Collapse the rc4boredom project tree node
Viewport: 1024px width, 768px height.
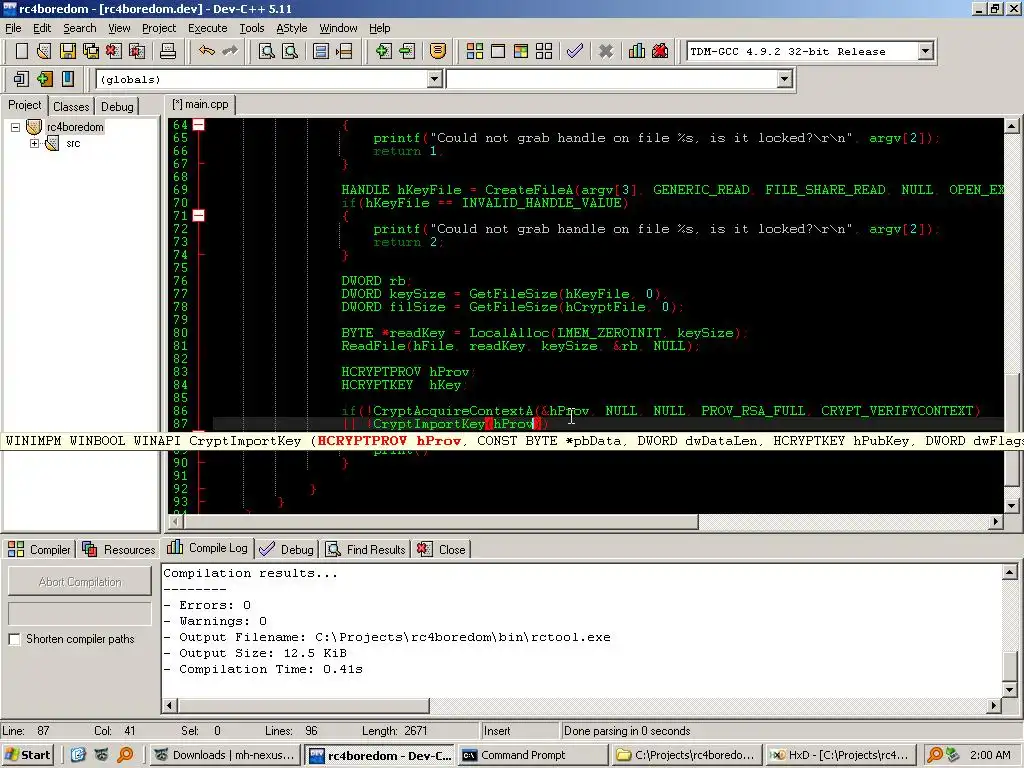click(x=15, y=127)
